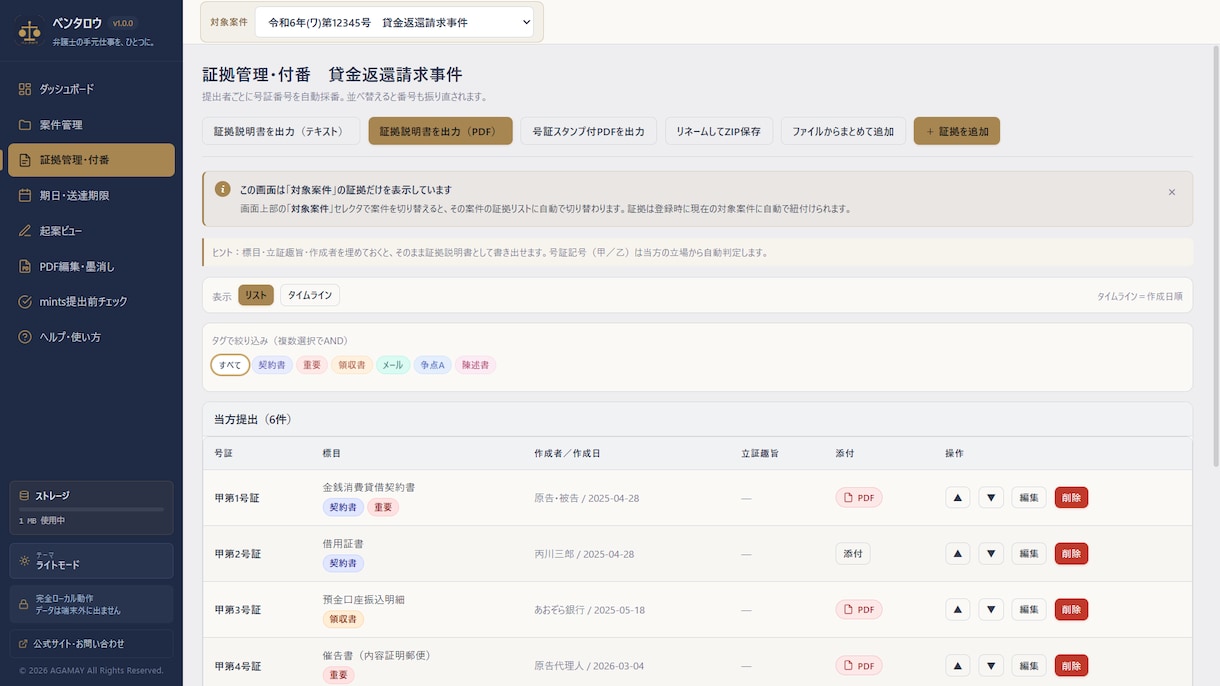
Task: Open 案件管理 in sidebar
Action: point(91,125)
